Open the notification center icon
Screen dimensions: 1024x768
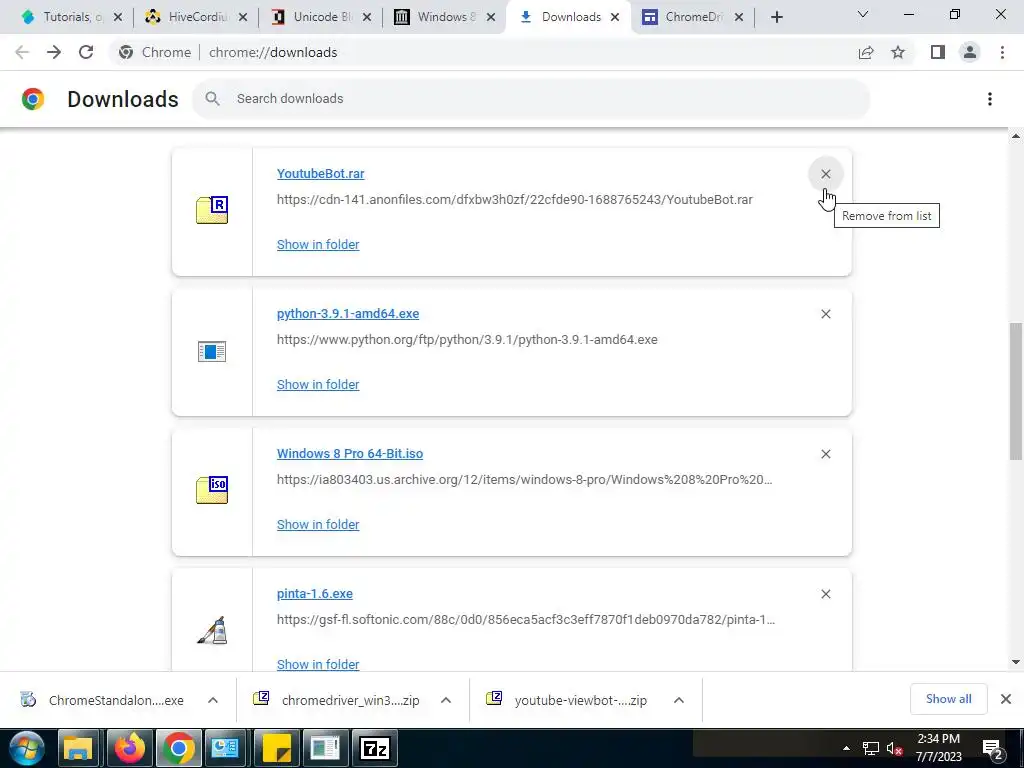pos(993,749)
